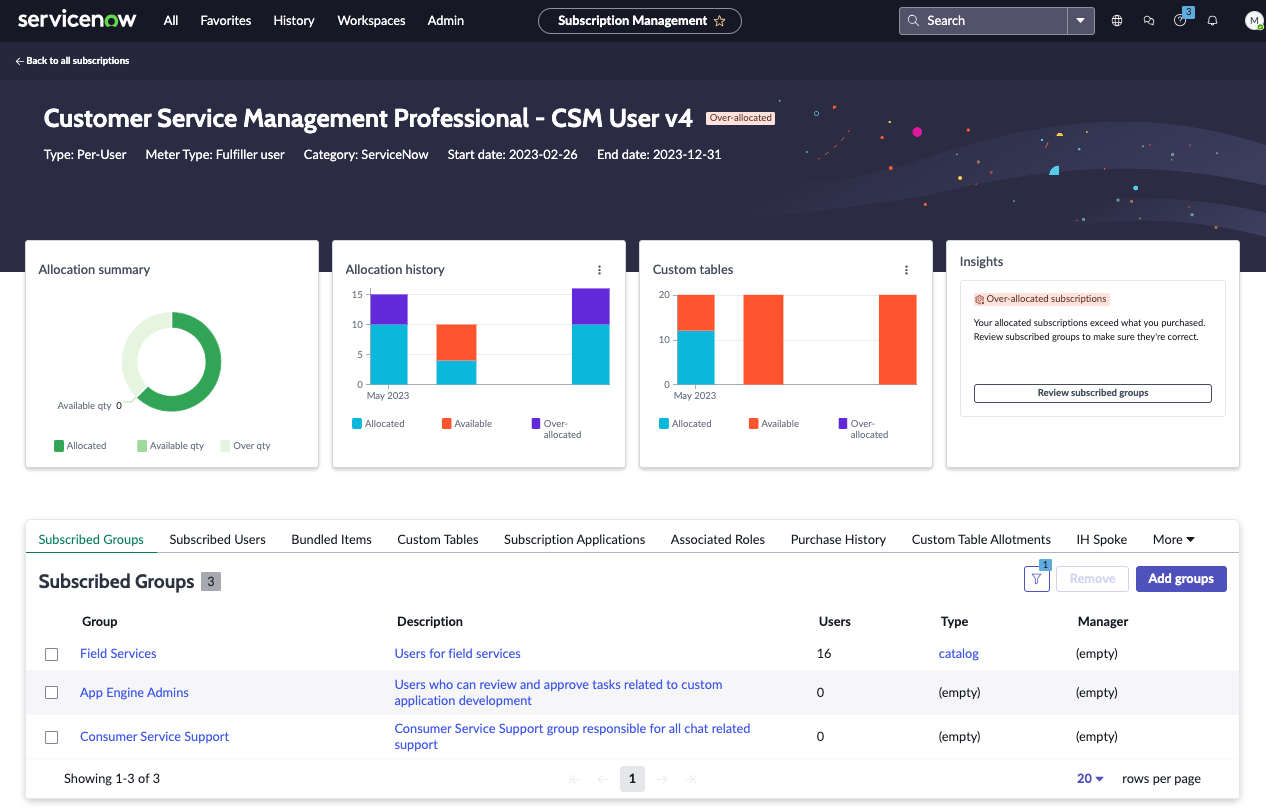
Task: Expand the search options dropdown arrow
Action: tap(1081, 21)
